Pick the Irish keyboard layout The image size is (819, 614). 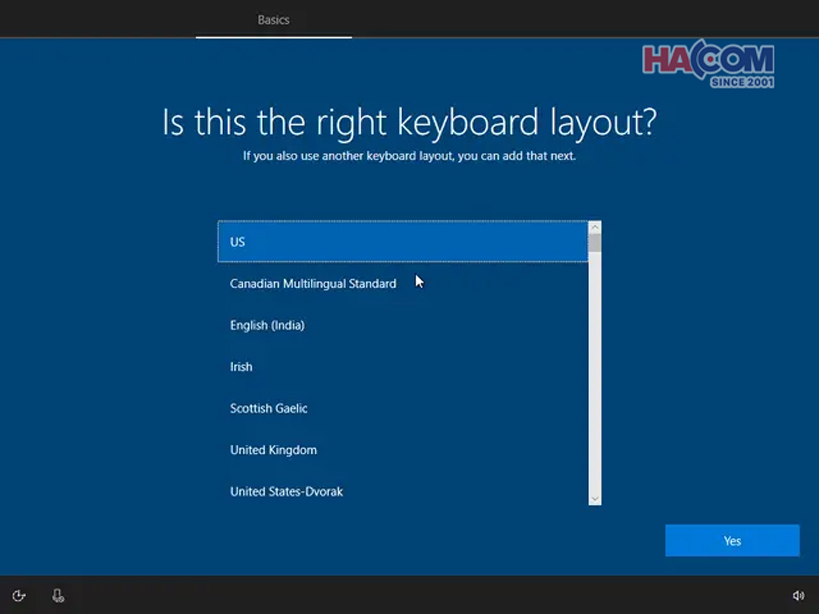pyautogui.click(x=241, y=367)
